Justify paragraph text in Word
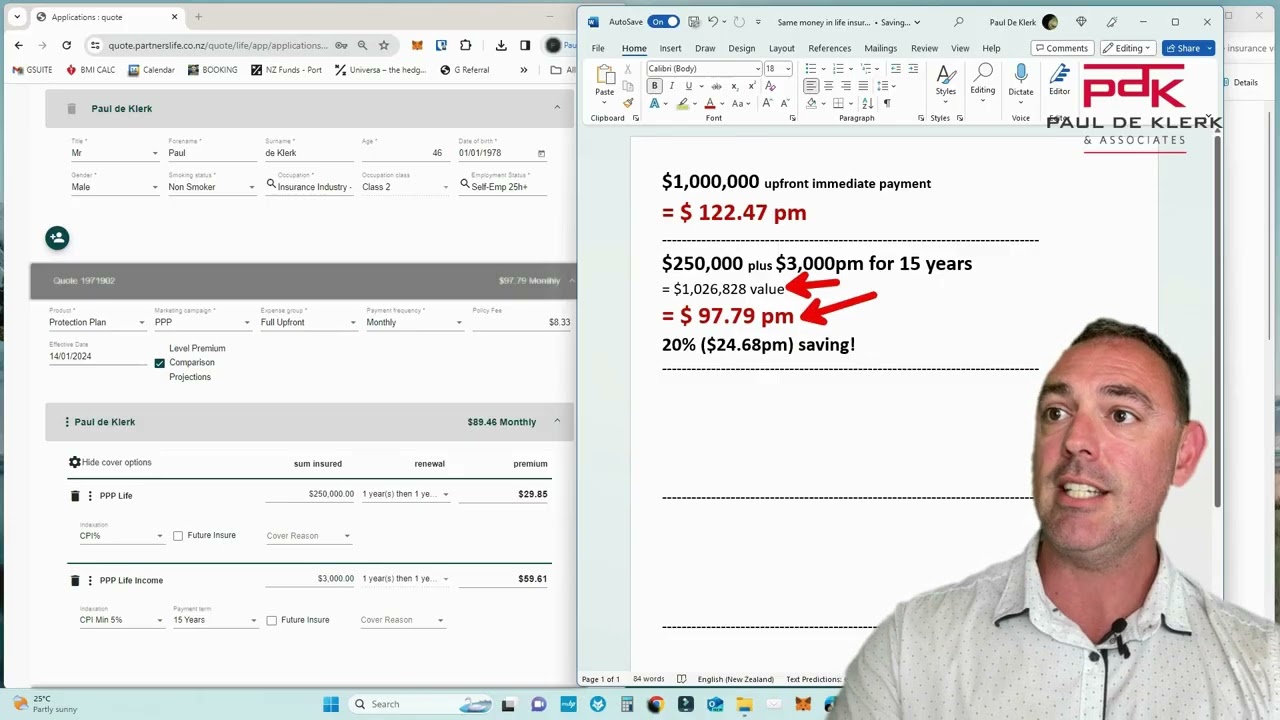Viewport: 1280px width, 720px height. coord(863,86)
